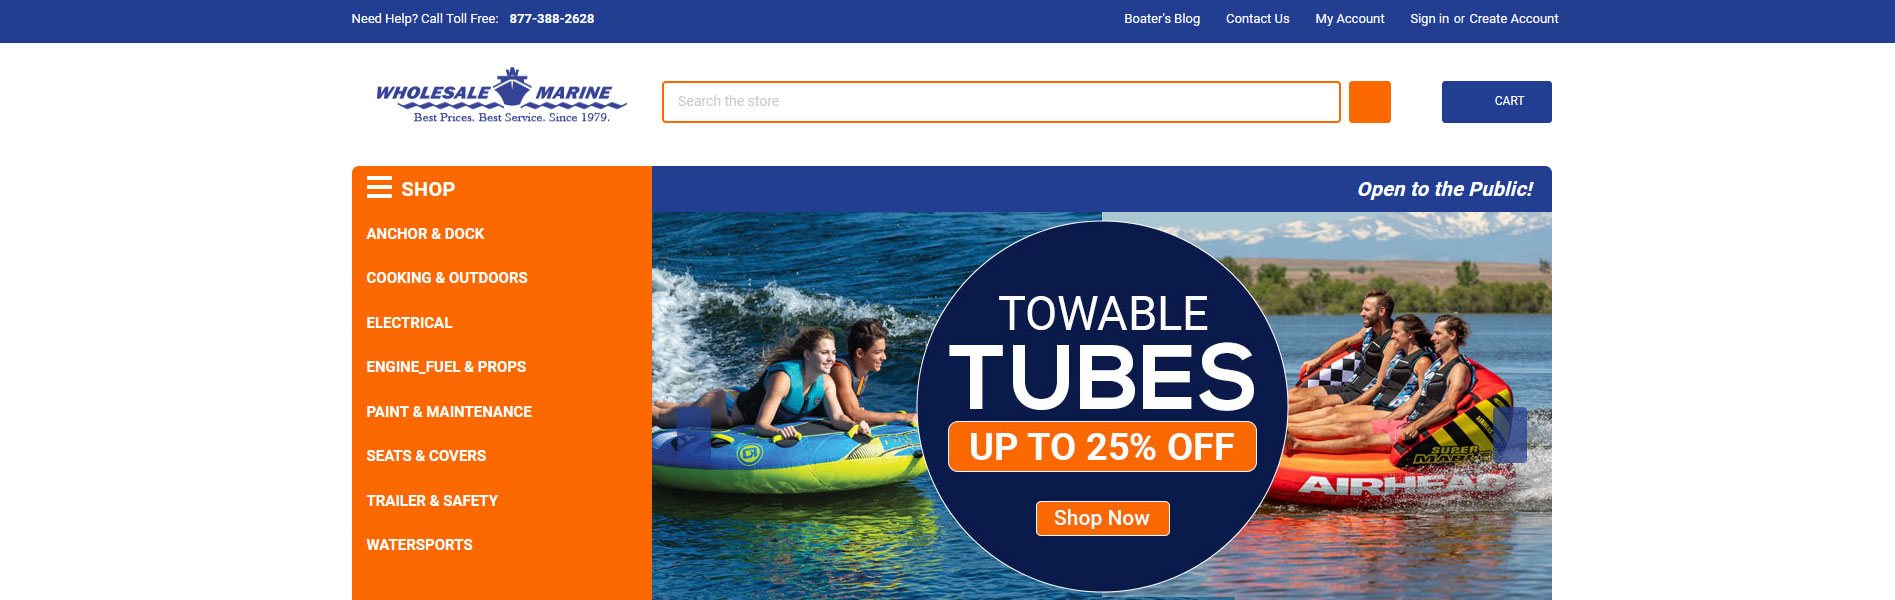Click into the store search field

(1001, 102)
